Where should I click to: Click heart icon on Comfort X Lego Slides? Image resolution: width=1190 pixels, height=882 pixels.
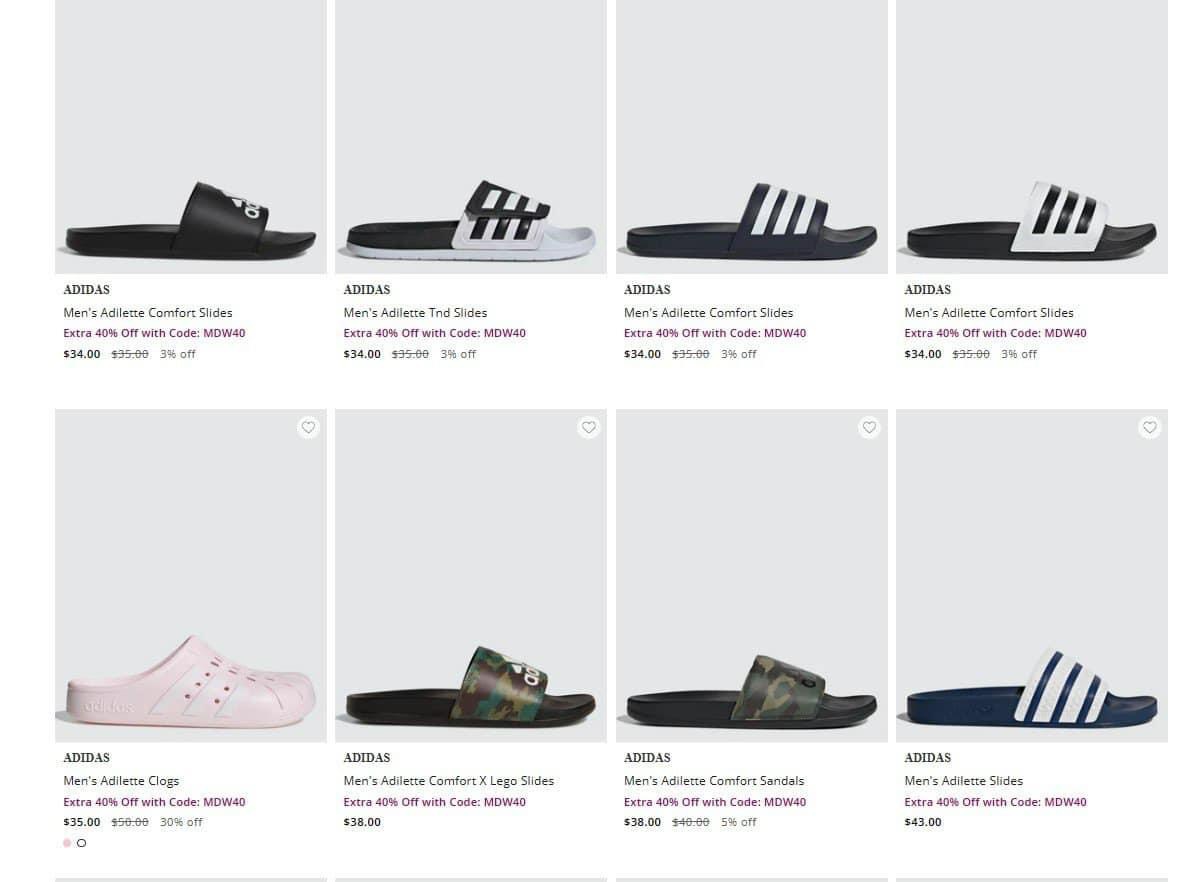(x=589, y=428)
